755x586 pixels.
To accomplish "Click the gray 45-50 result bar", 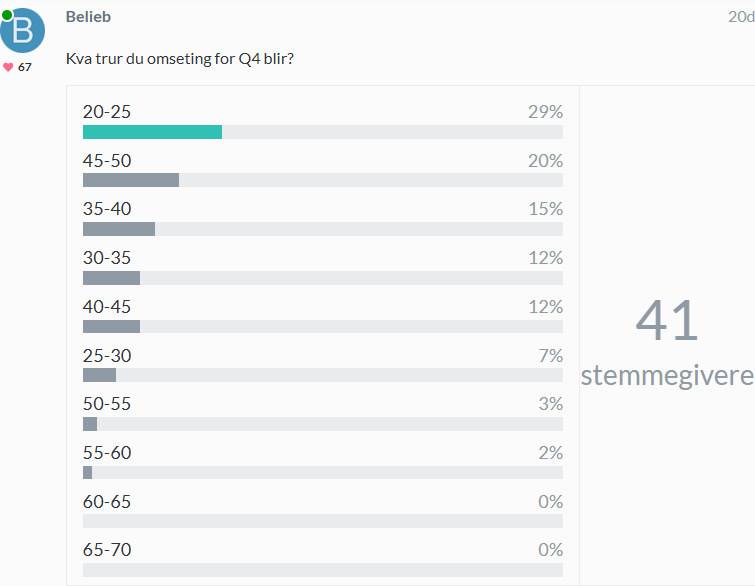I will pyautogui.click(x=131, y=180).
